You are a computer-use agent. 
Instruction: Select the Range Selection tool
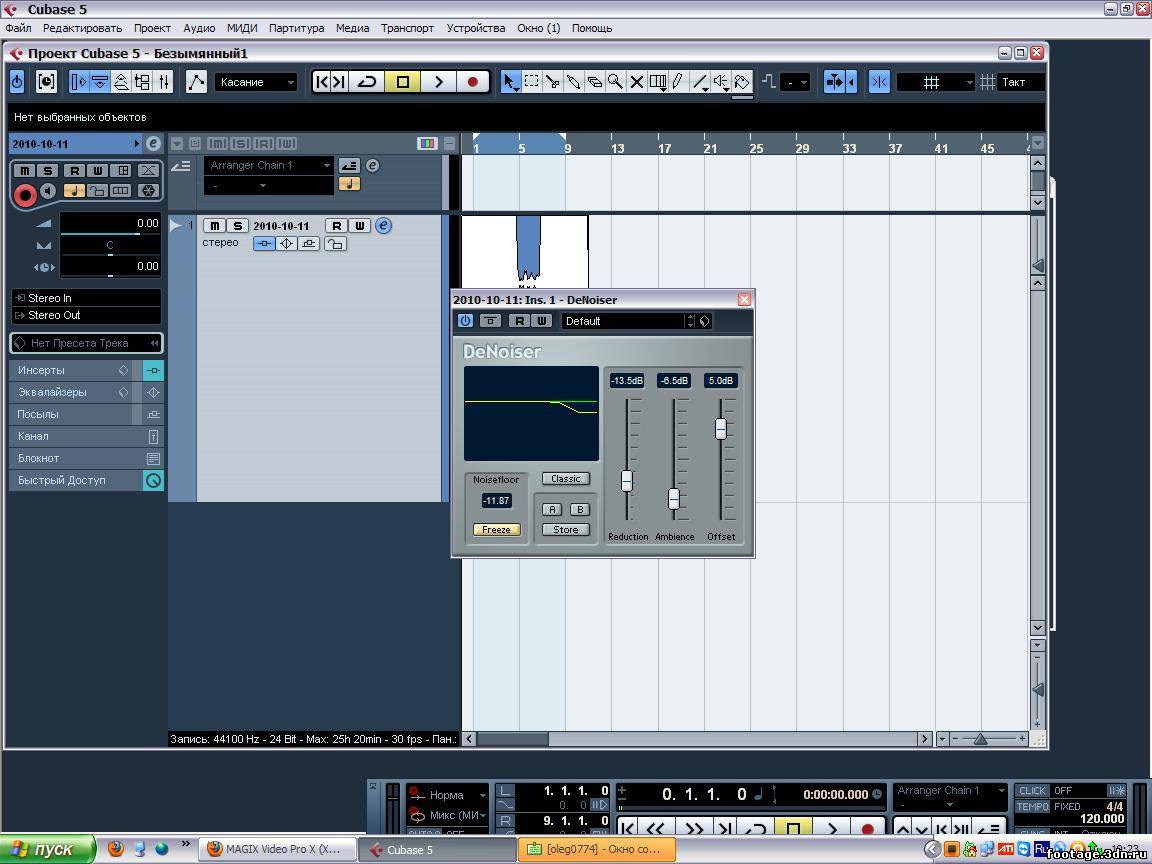pos(531,82)
